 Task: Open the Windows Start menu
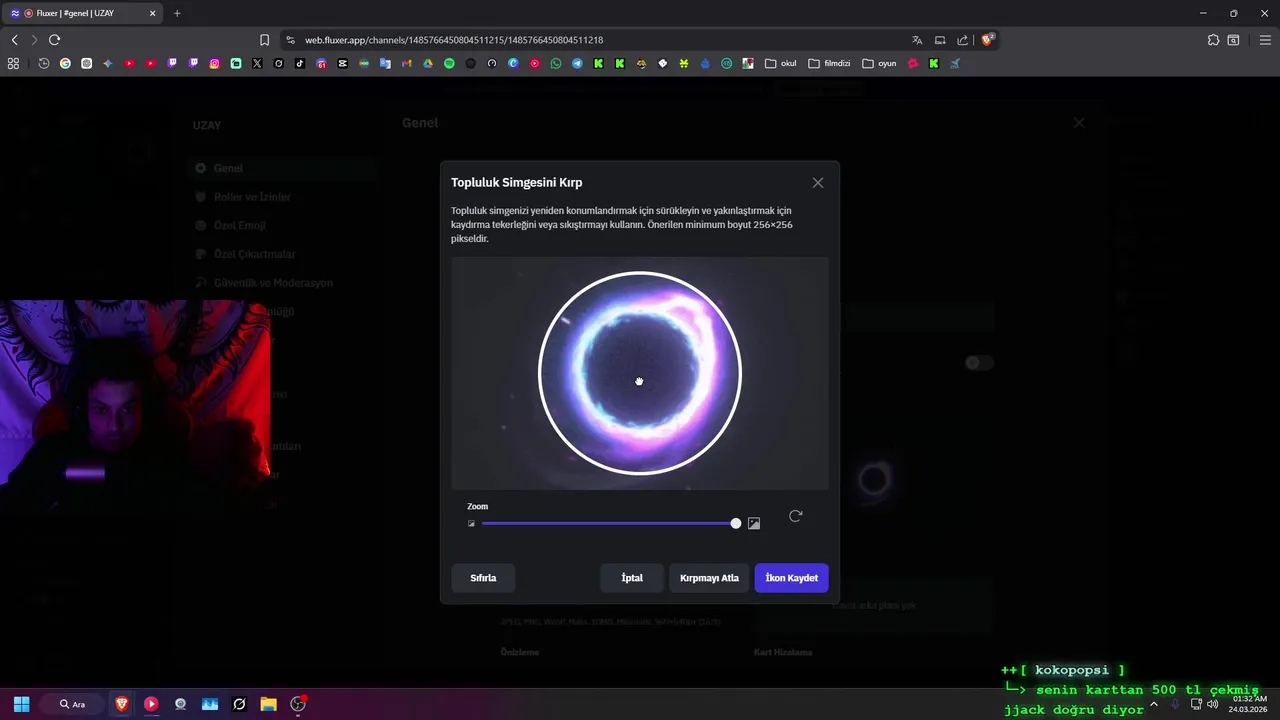point(21,704)
